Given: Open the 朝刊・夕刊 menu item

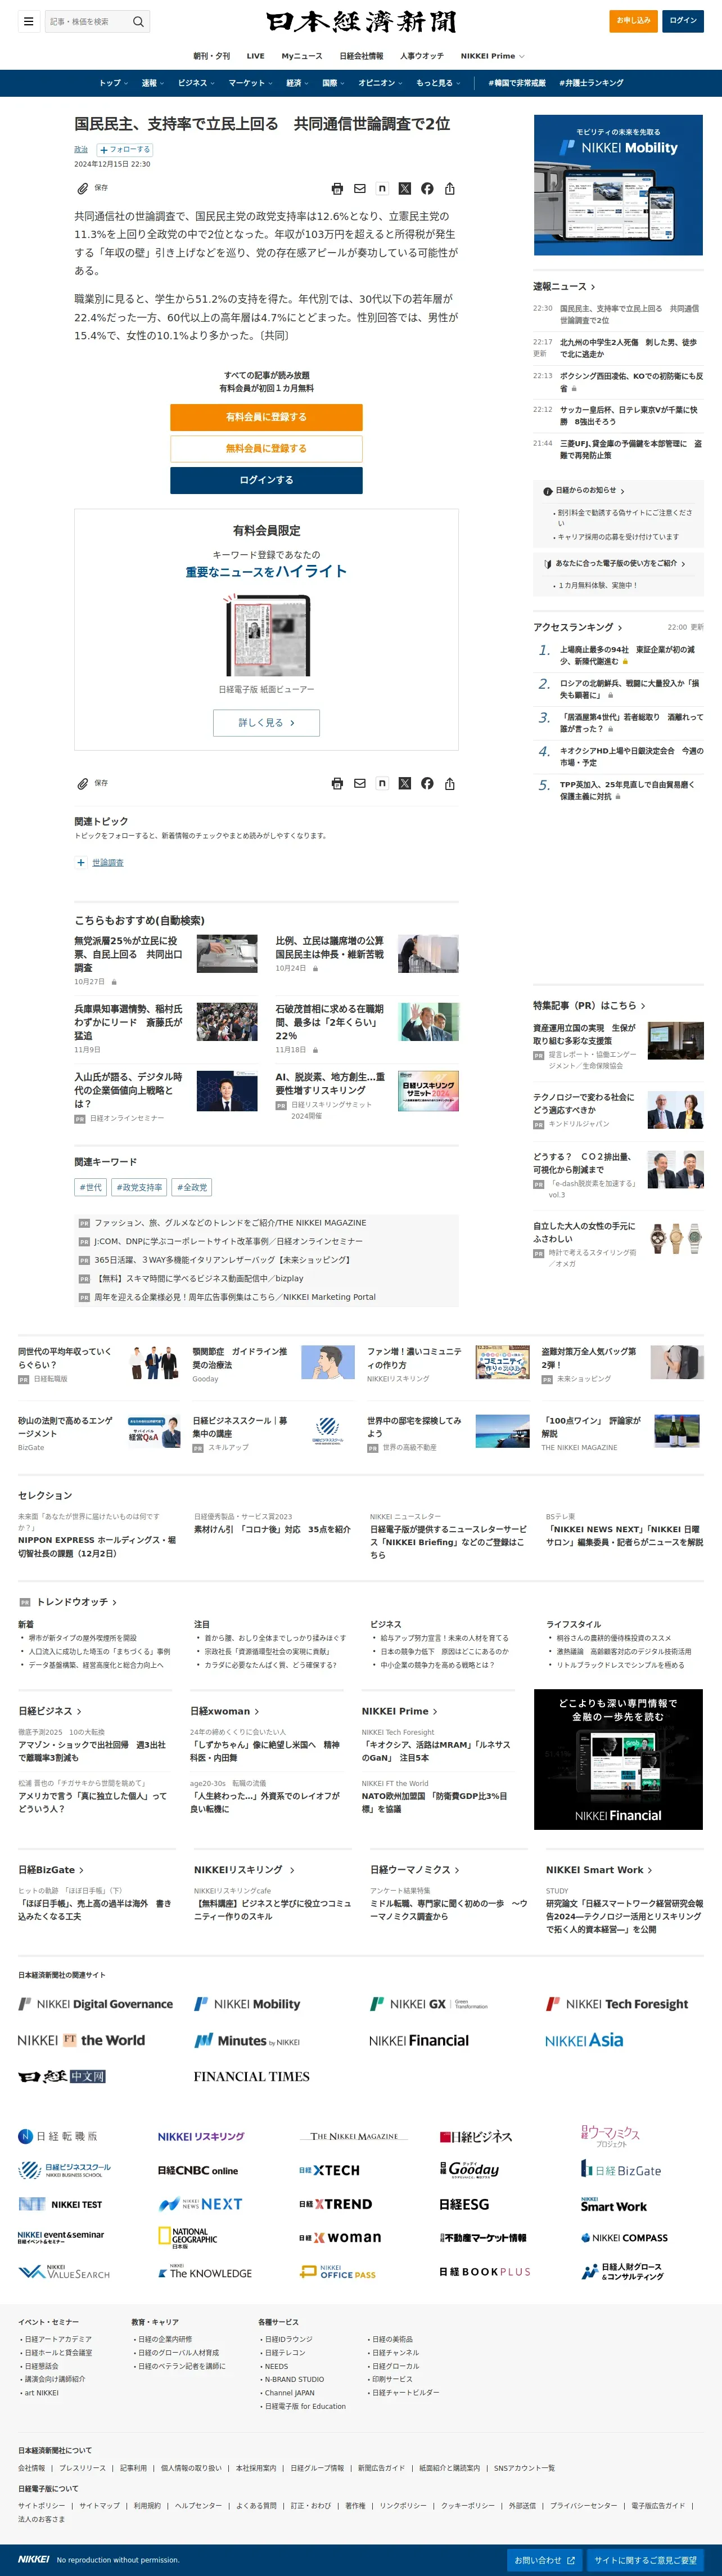Looking at the screenshot, I should click(211, 56).
